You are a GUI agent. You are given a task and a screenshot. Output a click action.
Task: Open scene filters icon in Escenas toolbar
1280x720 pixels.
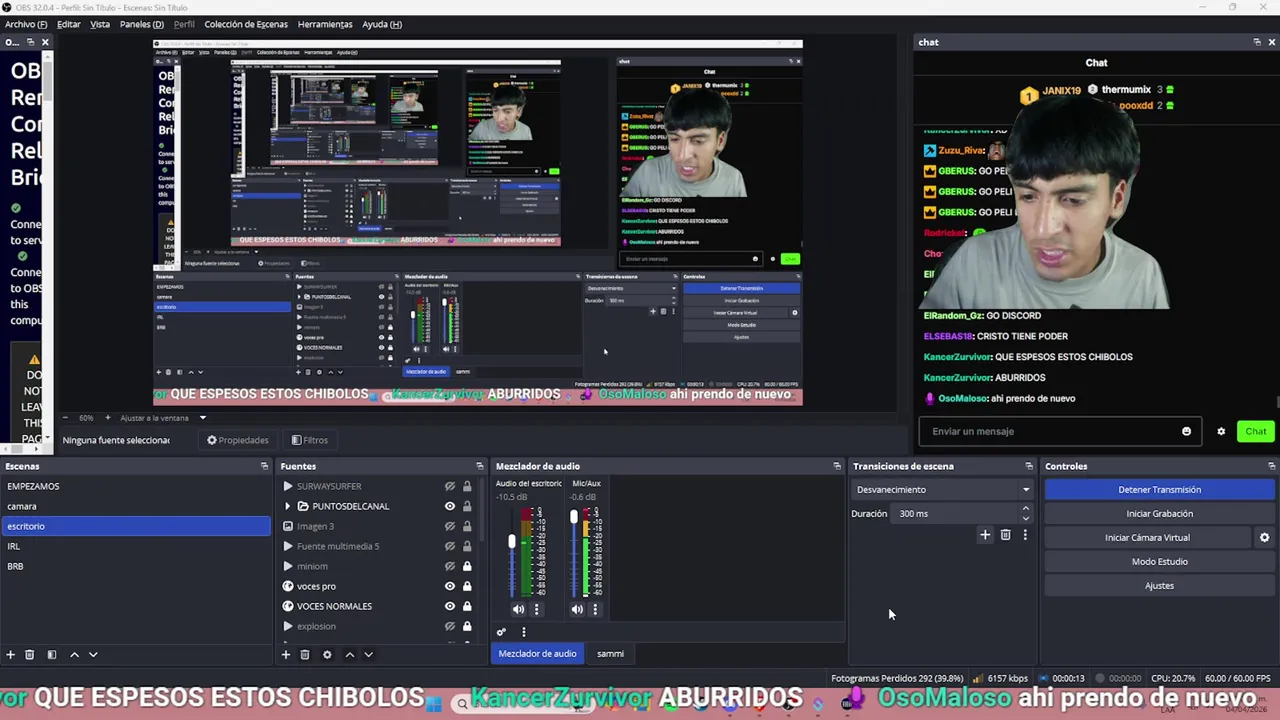point(51,654)
